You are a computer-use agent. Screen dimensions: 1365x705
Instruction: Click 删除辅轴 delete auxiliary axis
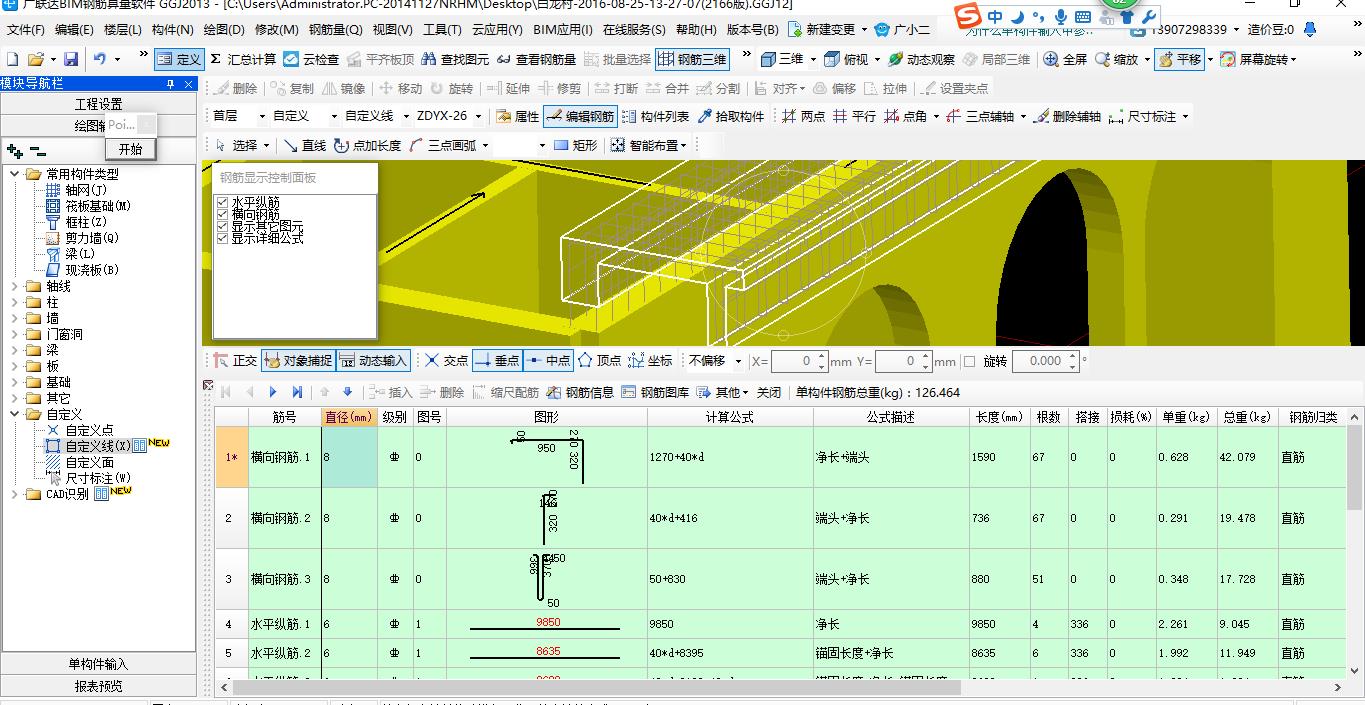(x=1066, y=116)
